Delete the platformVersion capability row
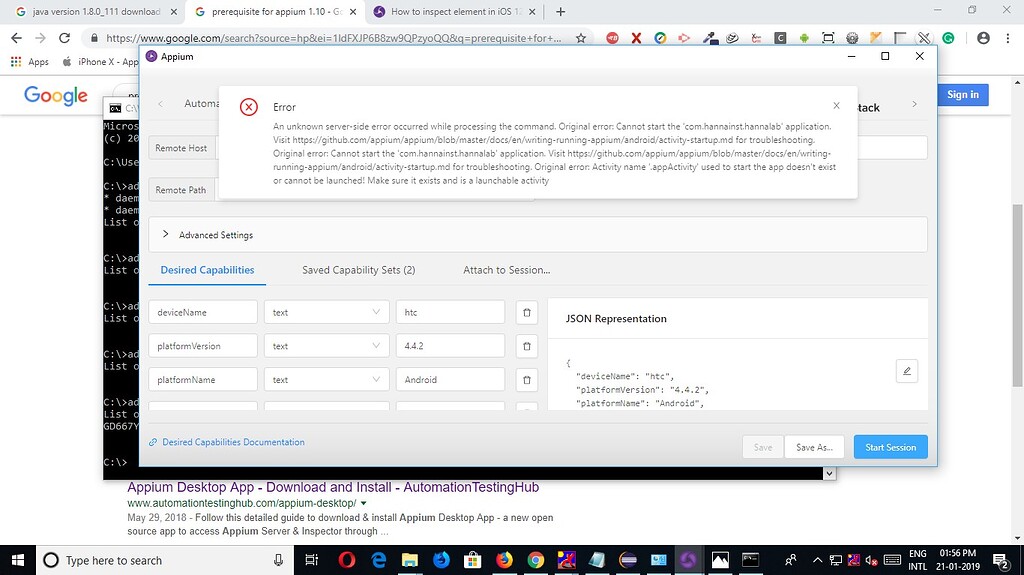 [x=527, y=346]
